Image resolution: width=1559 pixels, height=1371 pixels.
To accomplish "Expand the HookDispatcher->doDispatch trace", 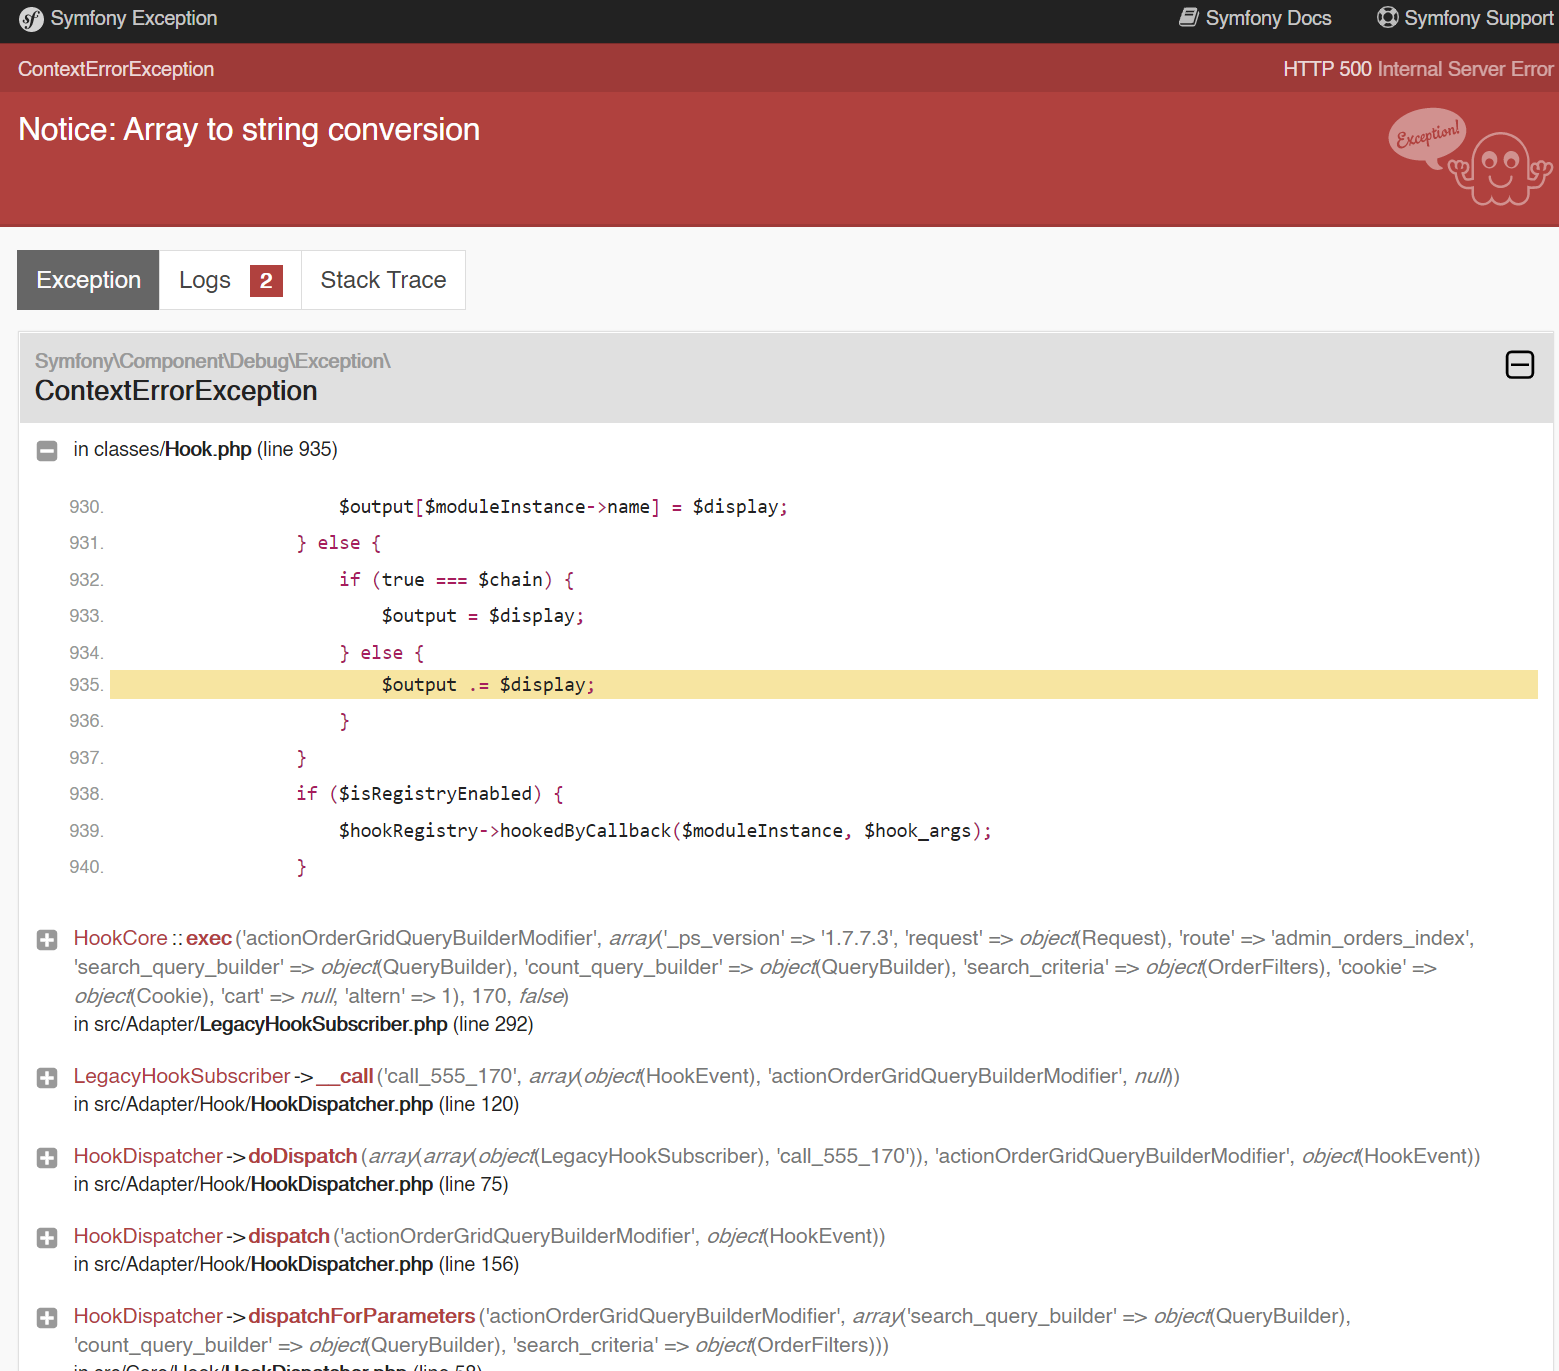I will click(x=47, y=1158).
